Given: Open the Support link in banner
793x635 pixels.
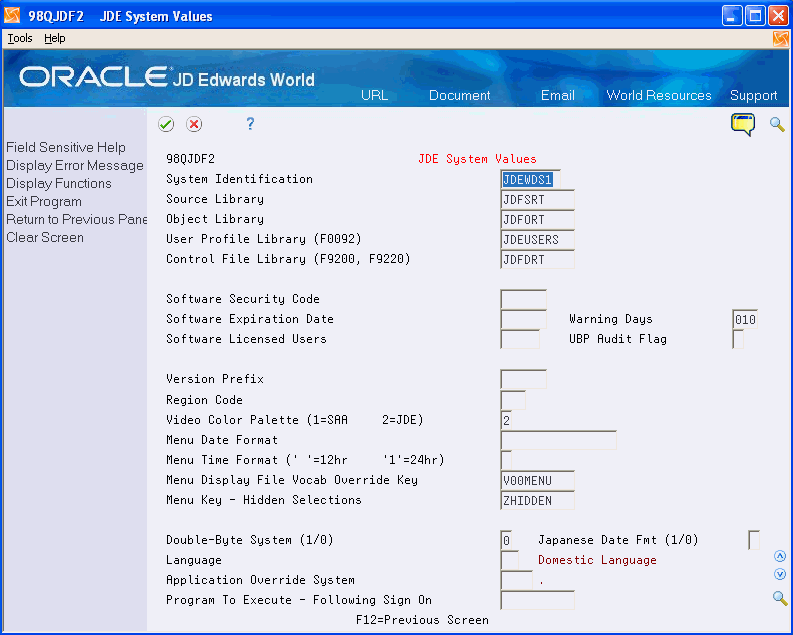Looking at the screenshot, I should click(754, 95).
